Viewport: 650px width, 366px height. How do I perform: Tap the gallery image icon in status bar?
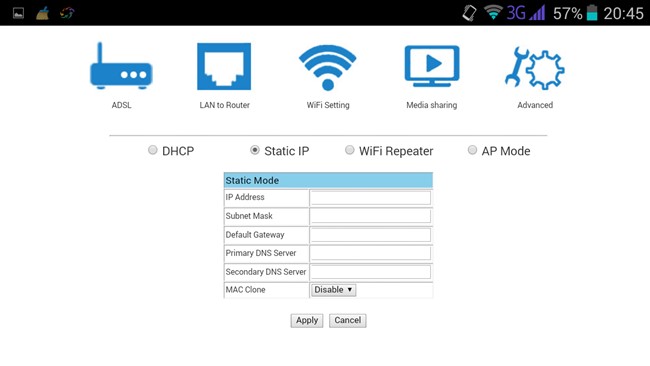pos(18,13)
